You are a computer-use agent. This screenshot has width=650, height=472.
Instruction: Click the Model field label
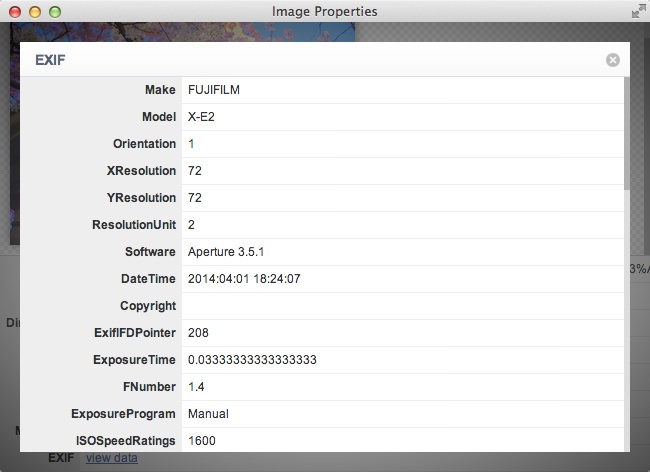pyautogui.click(x=159, y=117)
